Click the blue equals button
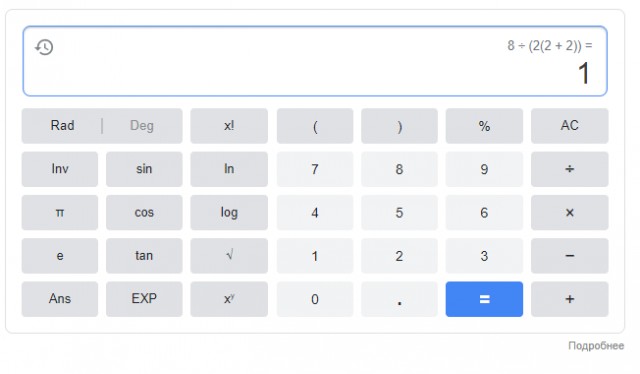 [x=484, y=299]
